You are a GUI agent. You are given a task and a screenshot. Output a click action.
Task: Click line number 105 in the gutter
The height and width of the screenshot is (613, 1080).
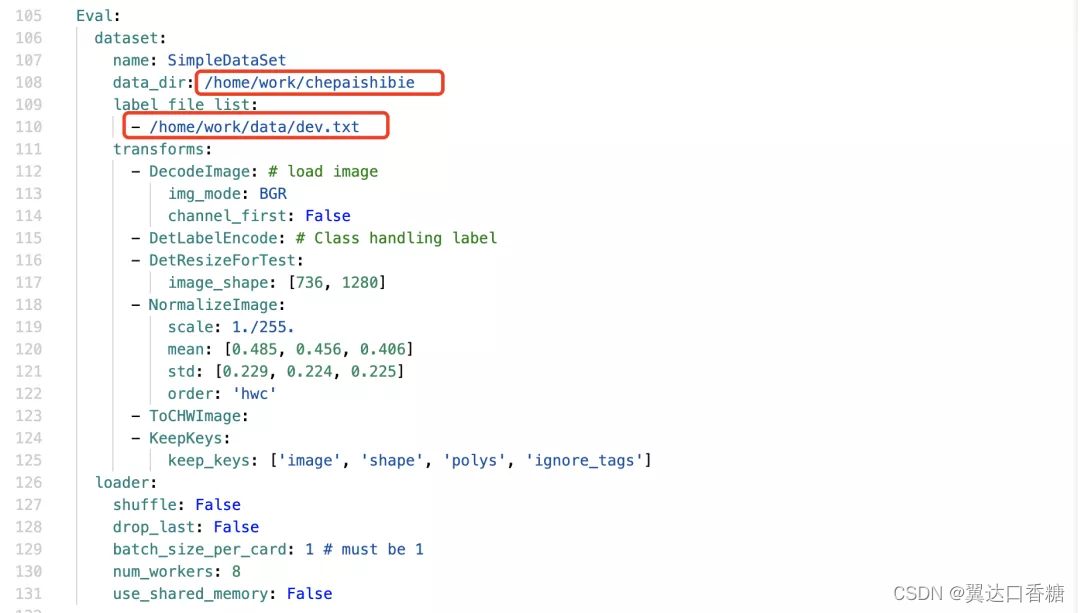[28, 16]
